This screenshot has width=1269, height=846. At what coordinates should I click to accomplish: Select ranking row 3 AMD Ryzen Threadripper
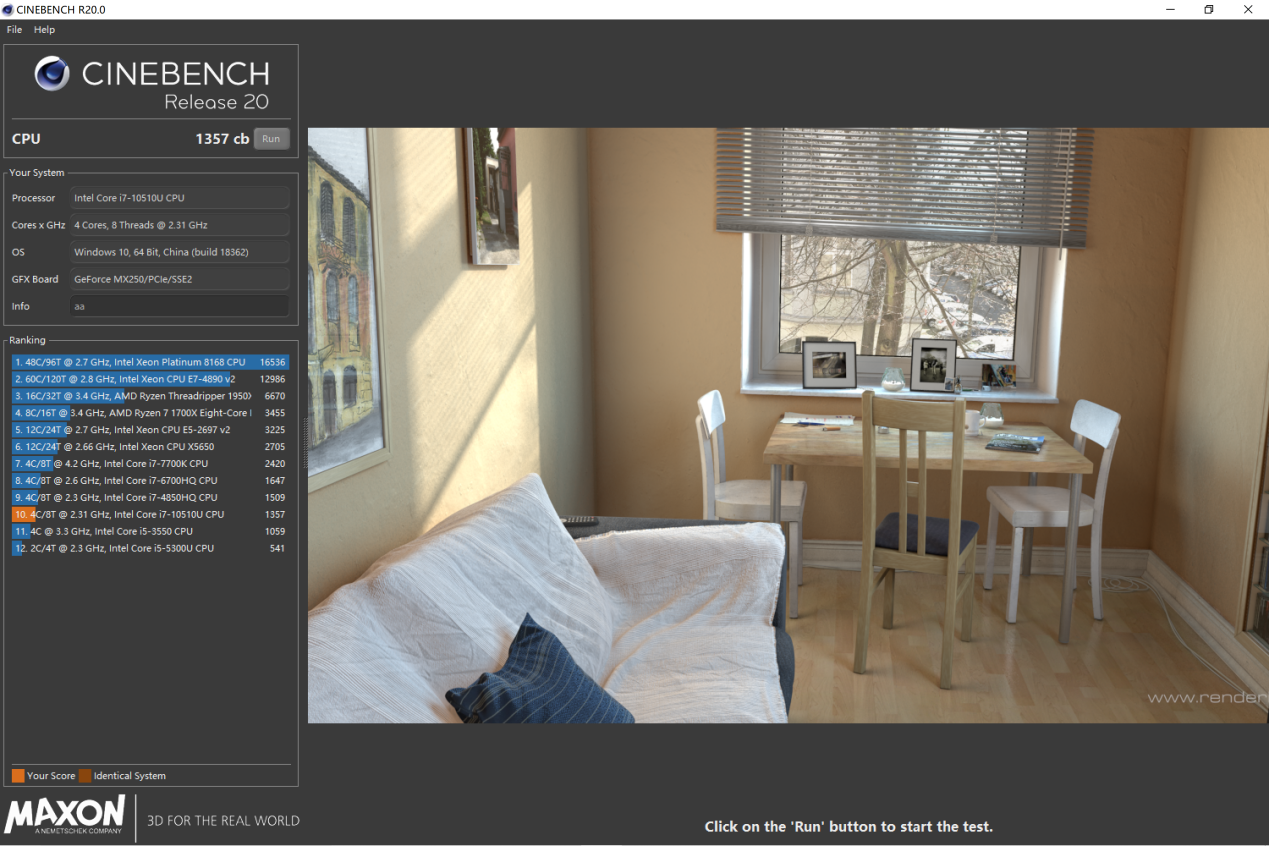coord(150,396)
